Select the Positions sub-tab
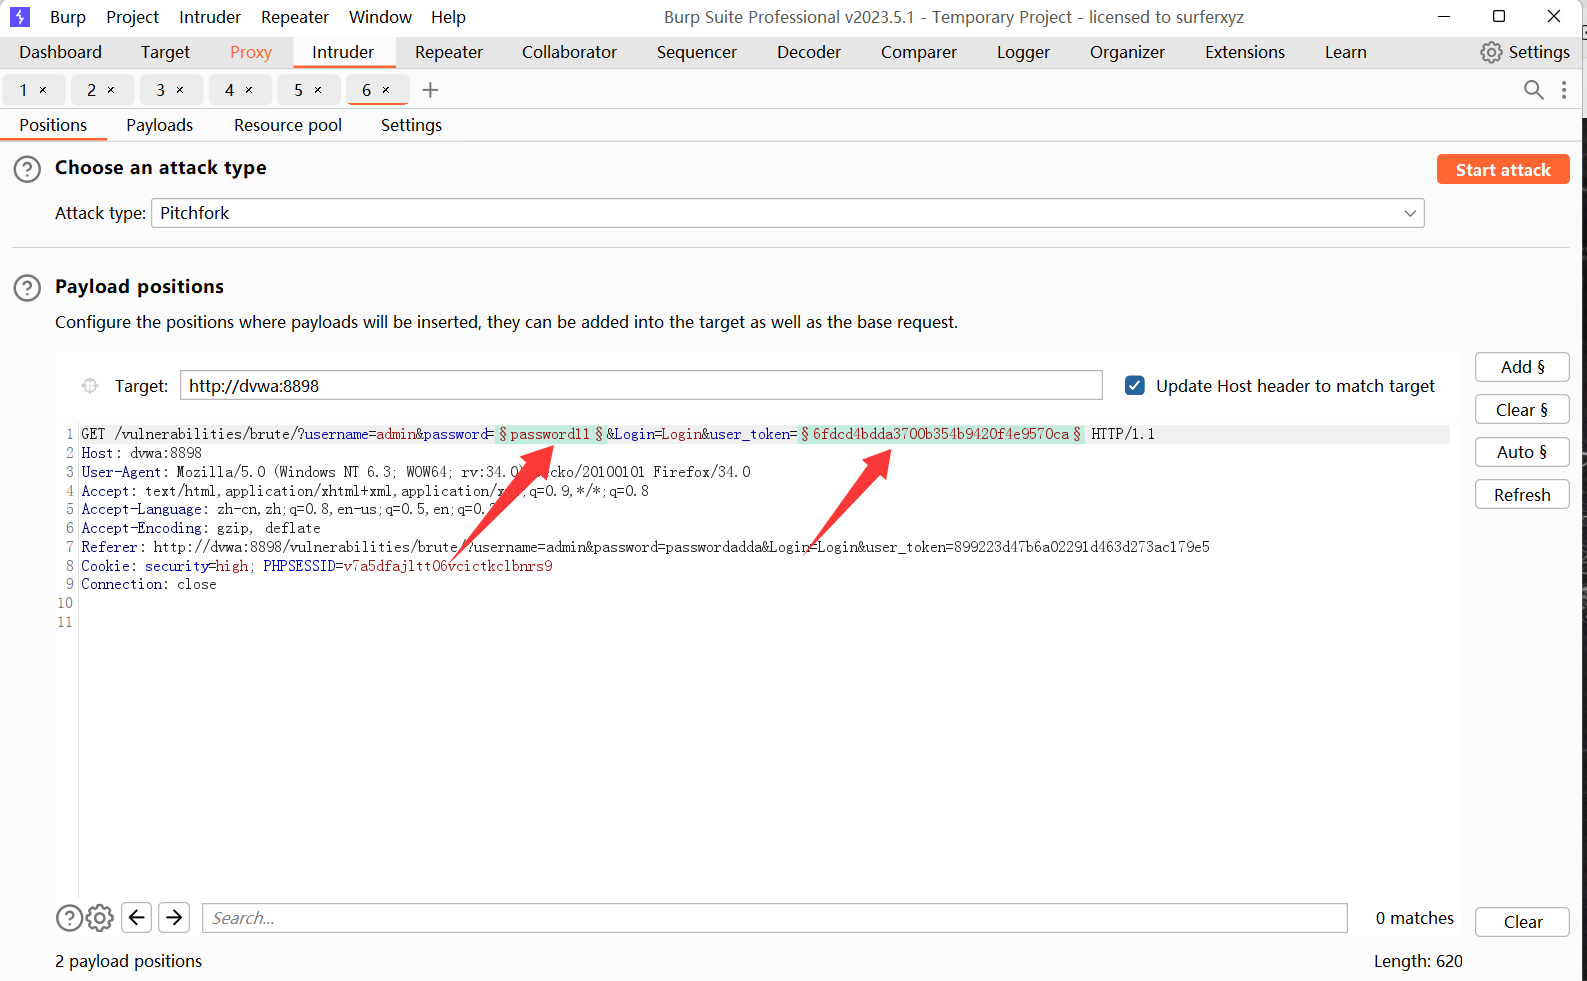This screenshot has width=1587, height=981. pos(53,125)
